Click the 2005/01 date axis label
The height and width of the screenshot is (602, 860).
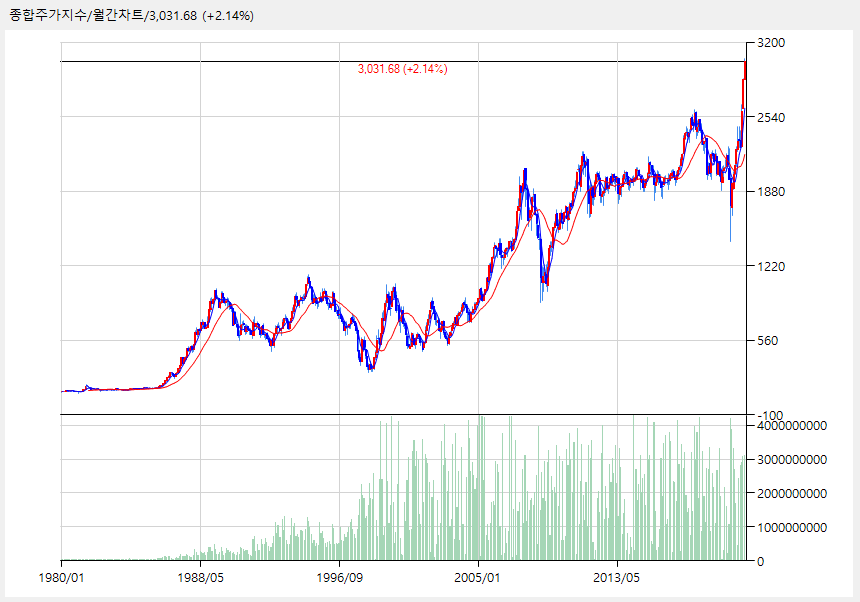pyautogui.click(x=478, y=578)
